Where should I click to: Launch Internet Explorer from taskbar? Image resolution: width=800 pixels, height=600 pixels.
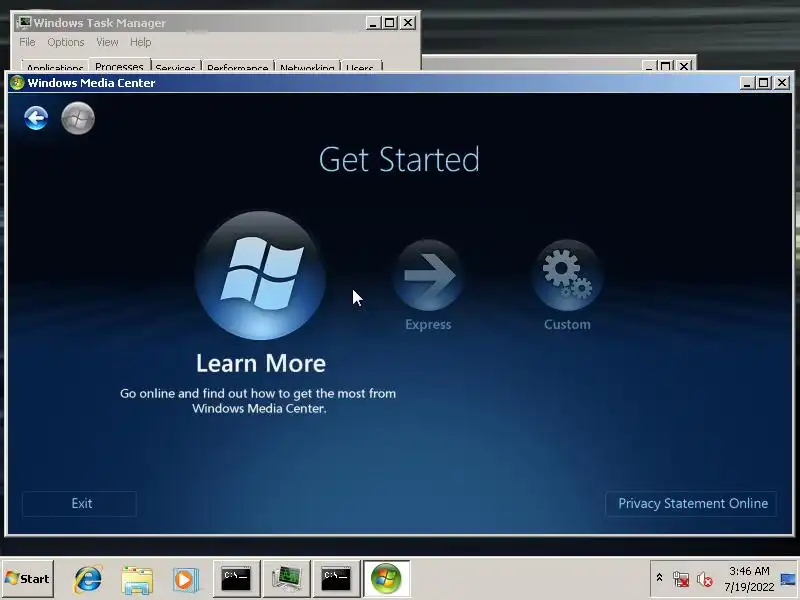point(88,579)
